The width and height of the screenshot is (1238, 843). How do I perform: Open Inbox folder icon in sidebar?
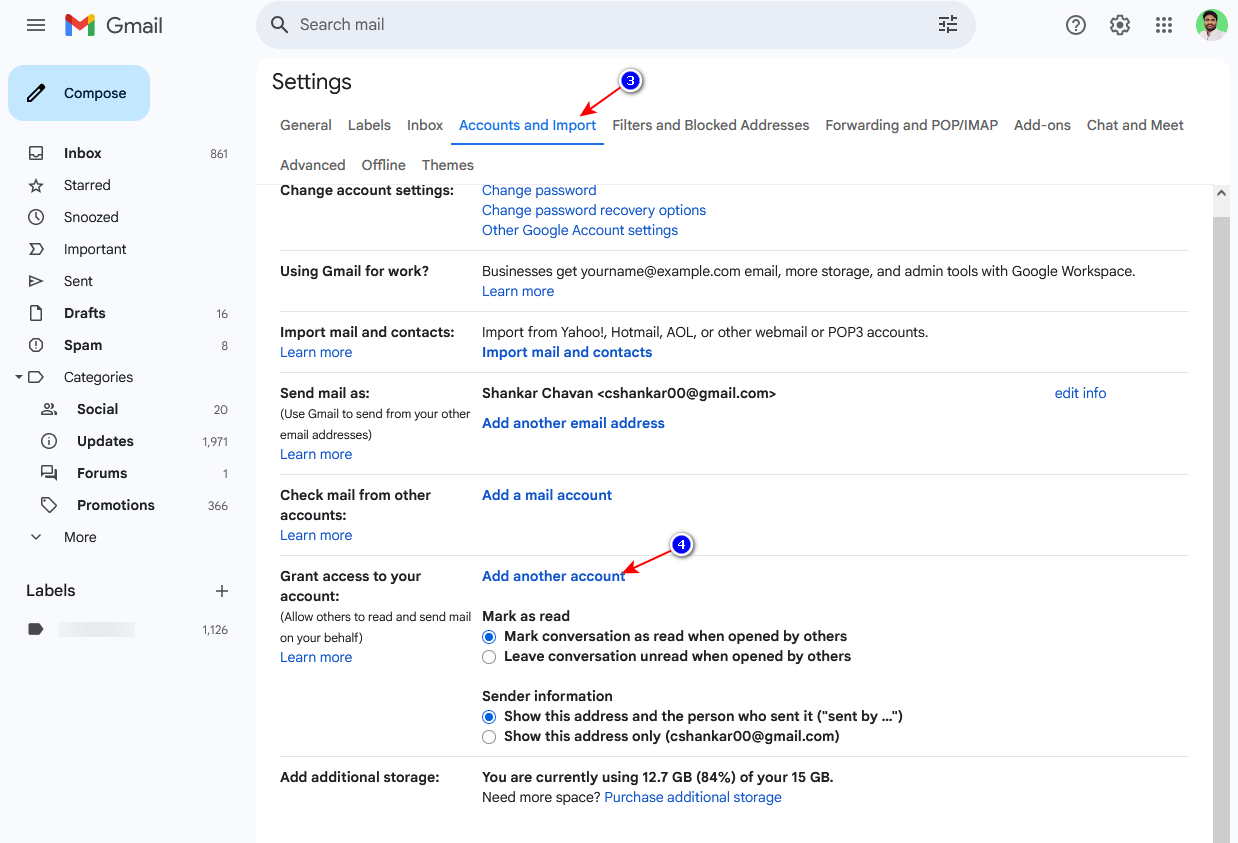[36, 153]
